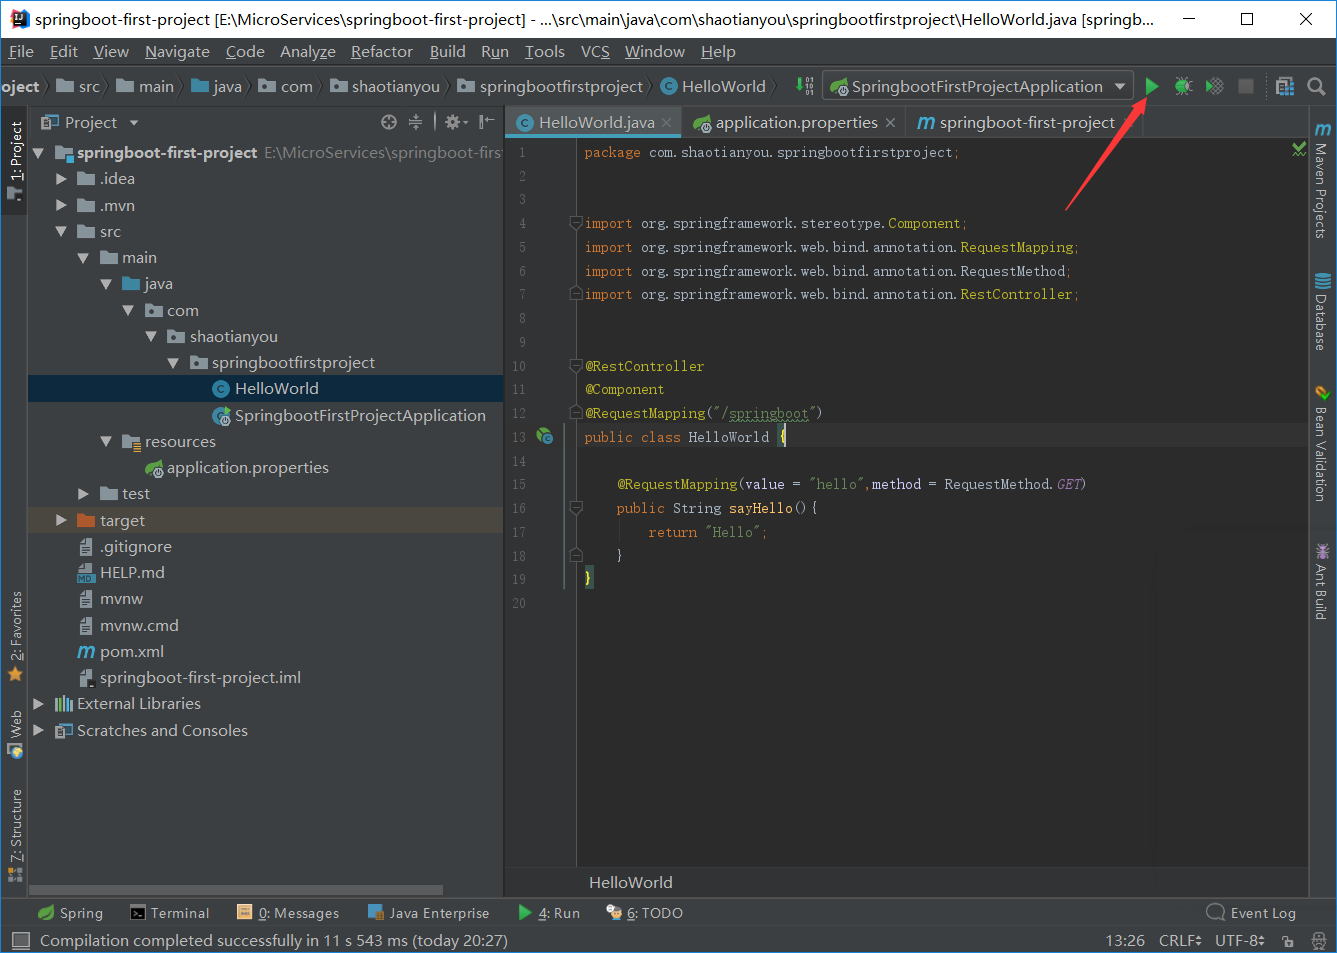1337x953 pixels.
Task: Click the Spring bean gutter icon on line 13
Action: [544, 436]
